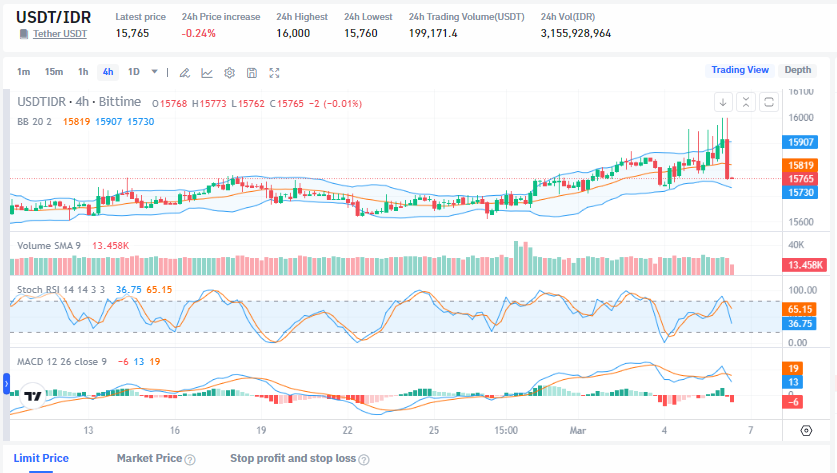Click help icon next to Market Price
Viewport: 837px width, 473px height.
click(190, 459)
